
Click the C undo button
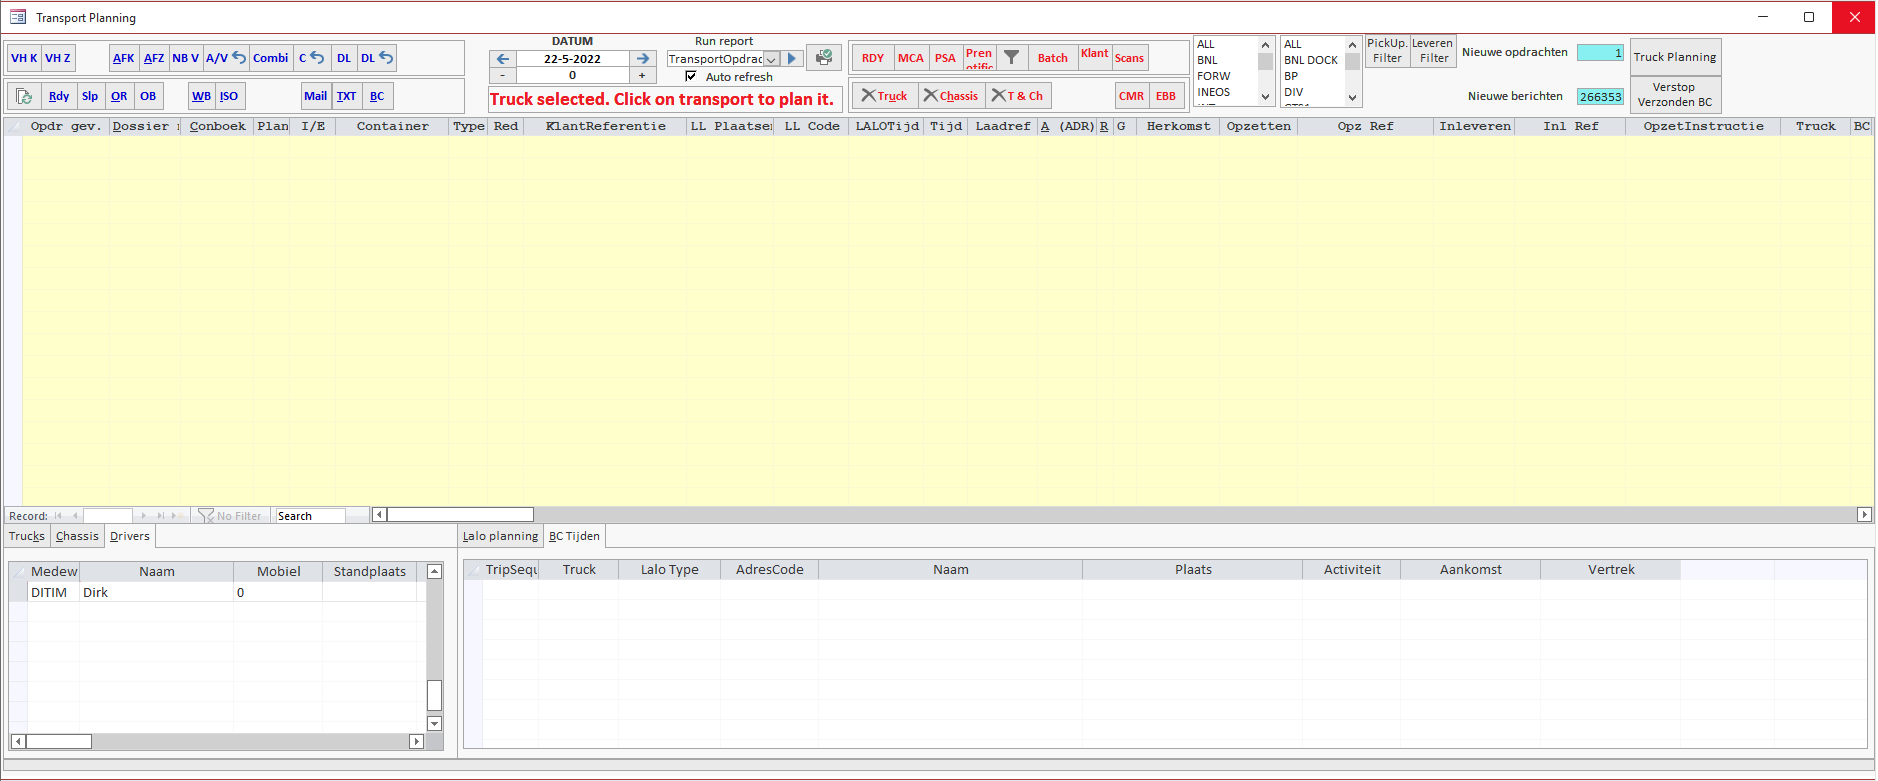311,58
